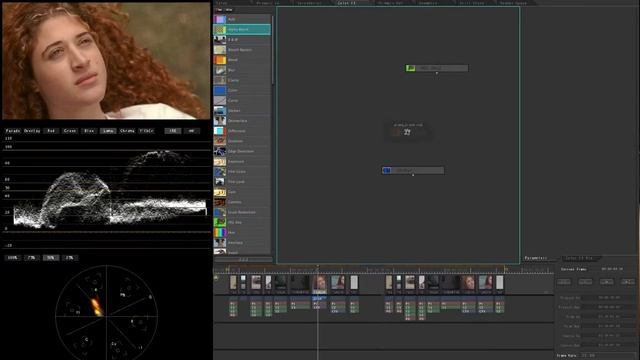Viewport: 640px width, 360px height.
Task: Select the Blend node icon
Action: pos(220,60)
